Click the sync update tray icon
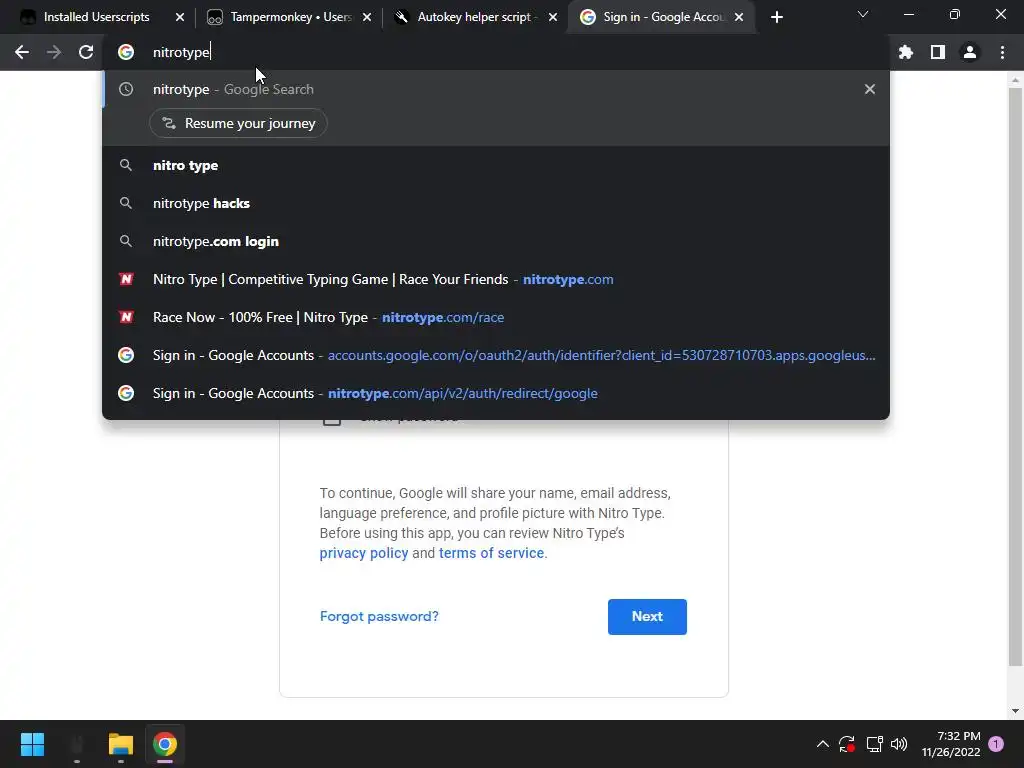The image size is (1024, 768). click(847, 744)
